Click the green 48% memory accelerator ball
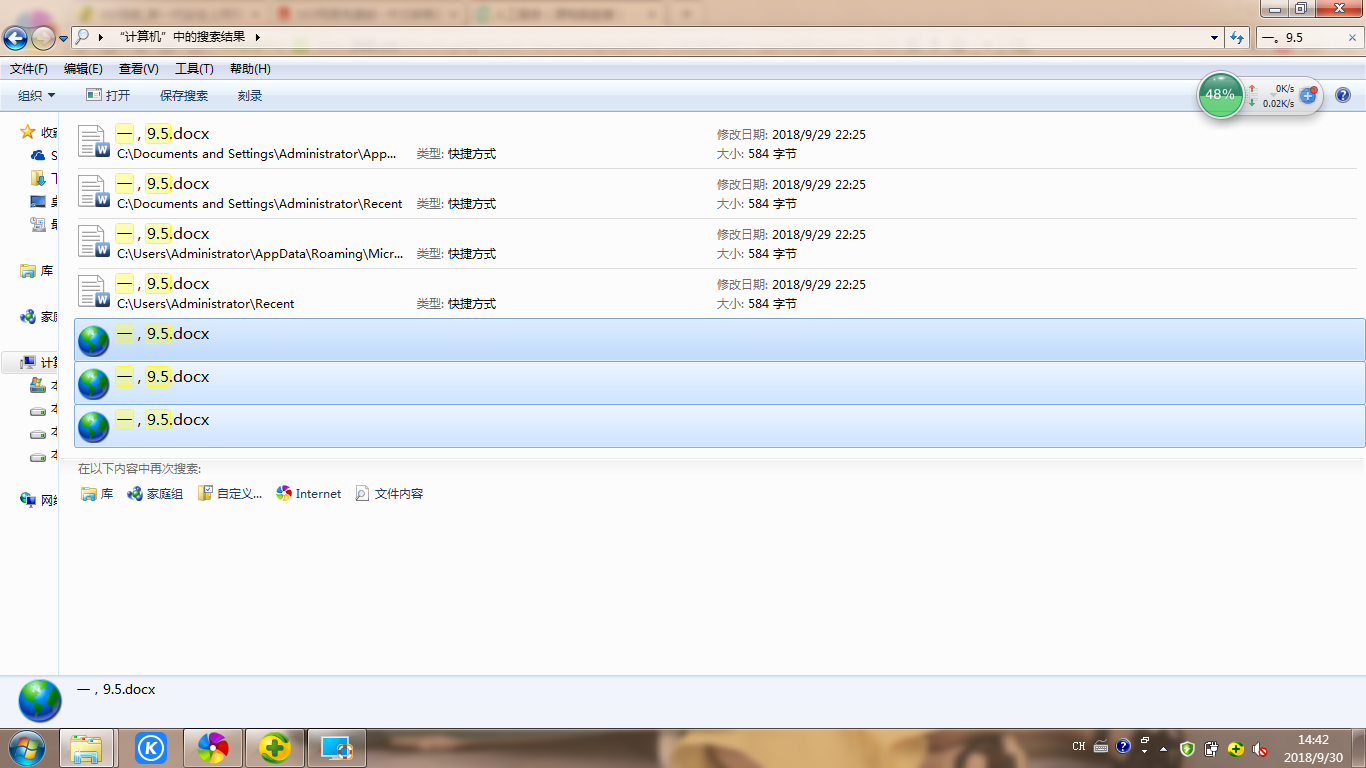Image resolution: width=1366 pixels, height=768 pixels. 1220,95
